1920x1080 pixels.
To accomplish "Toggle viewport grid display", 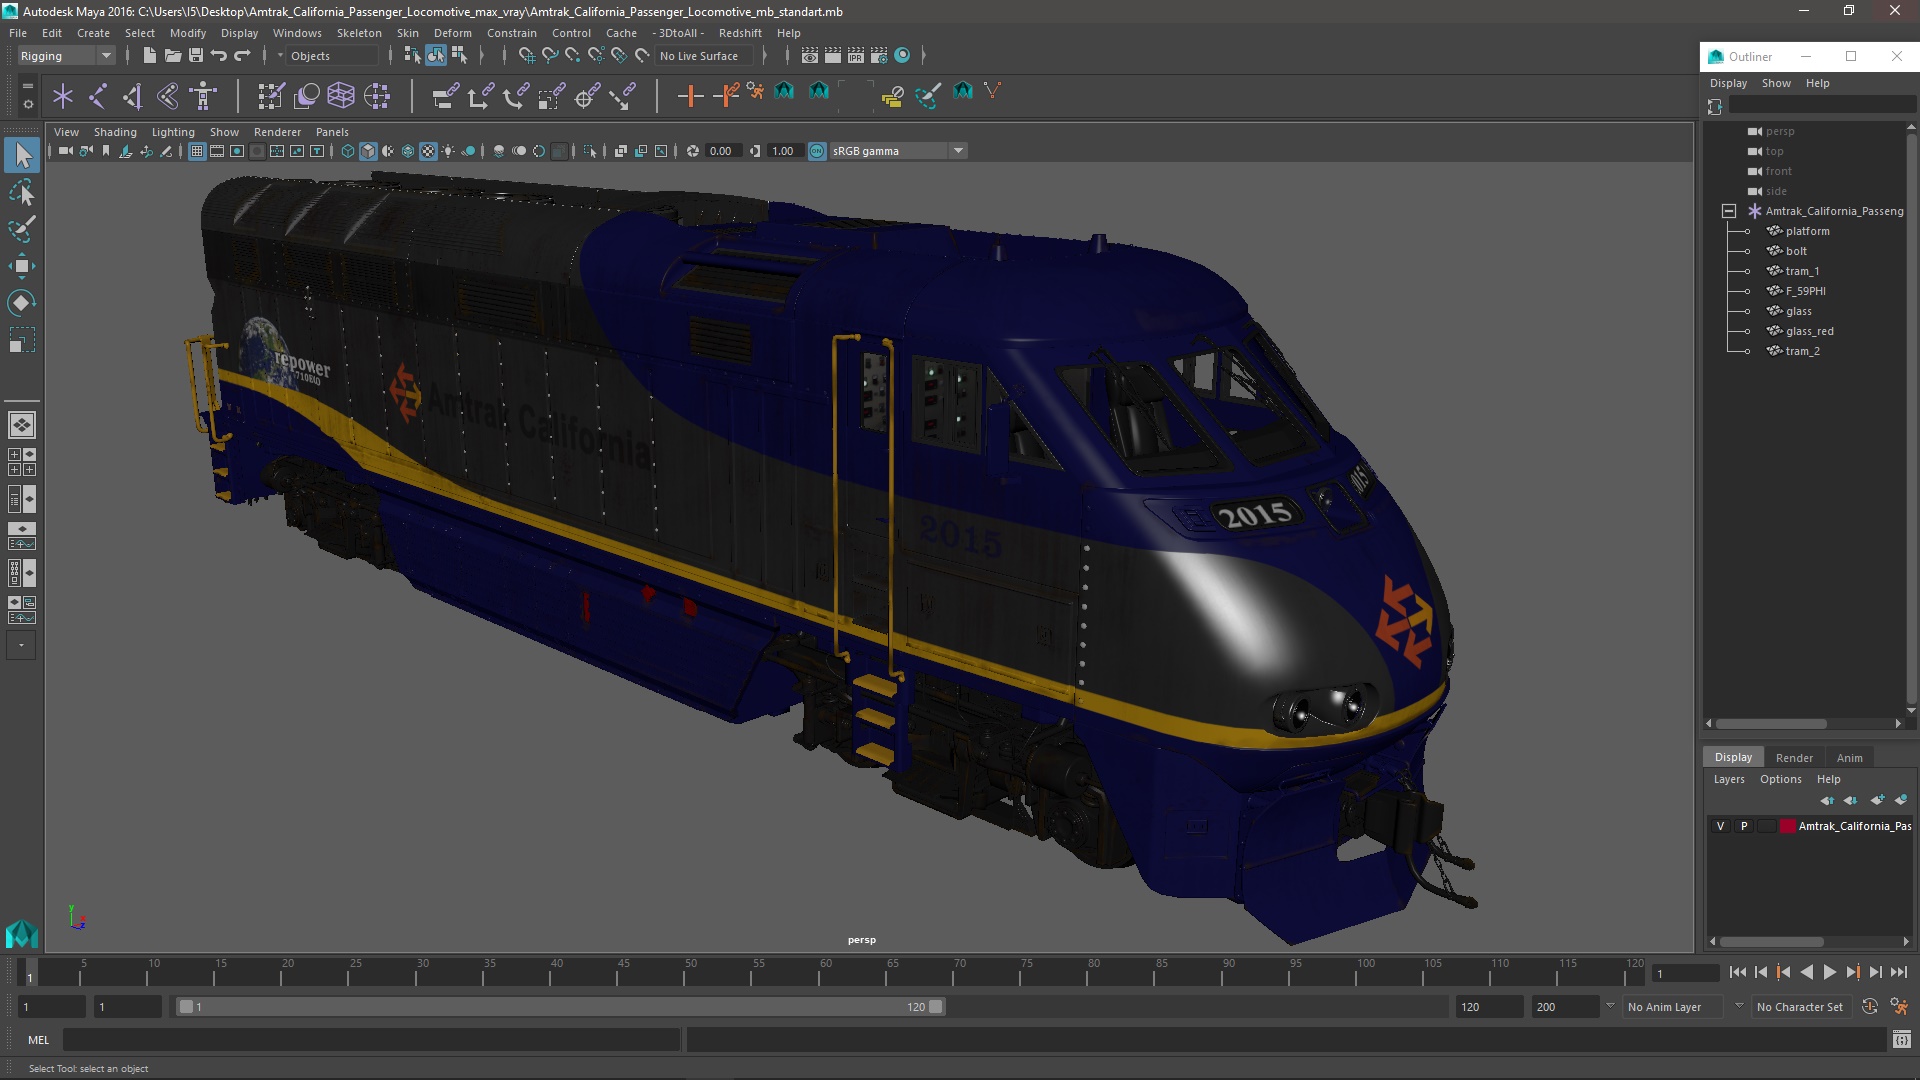I will (x=197, y=151).
